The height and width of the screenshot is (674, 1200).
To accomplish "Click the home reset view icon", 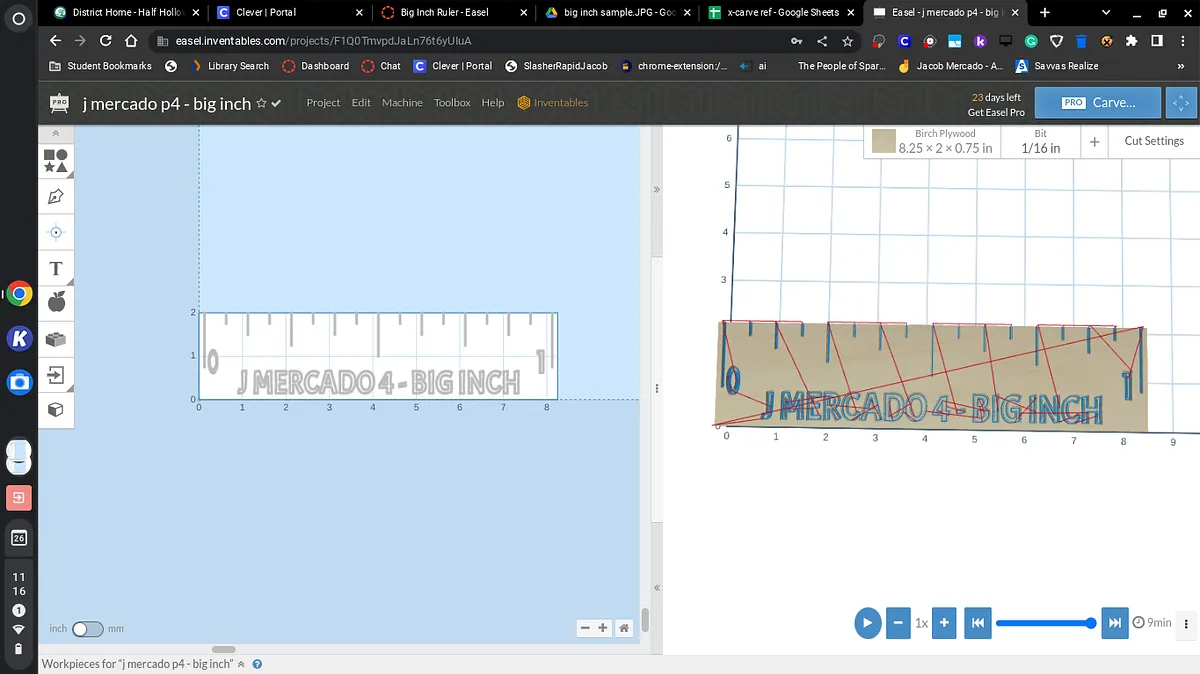I will 624,628.
